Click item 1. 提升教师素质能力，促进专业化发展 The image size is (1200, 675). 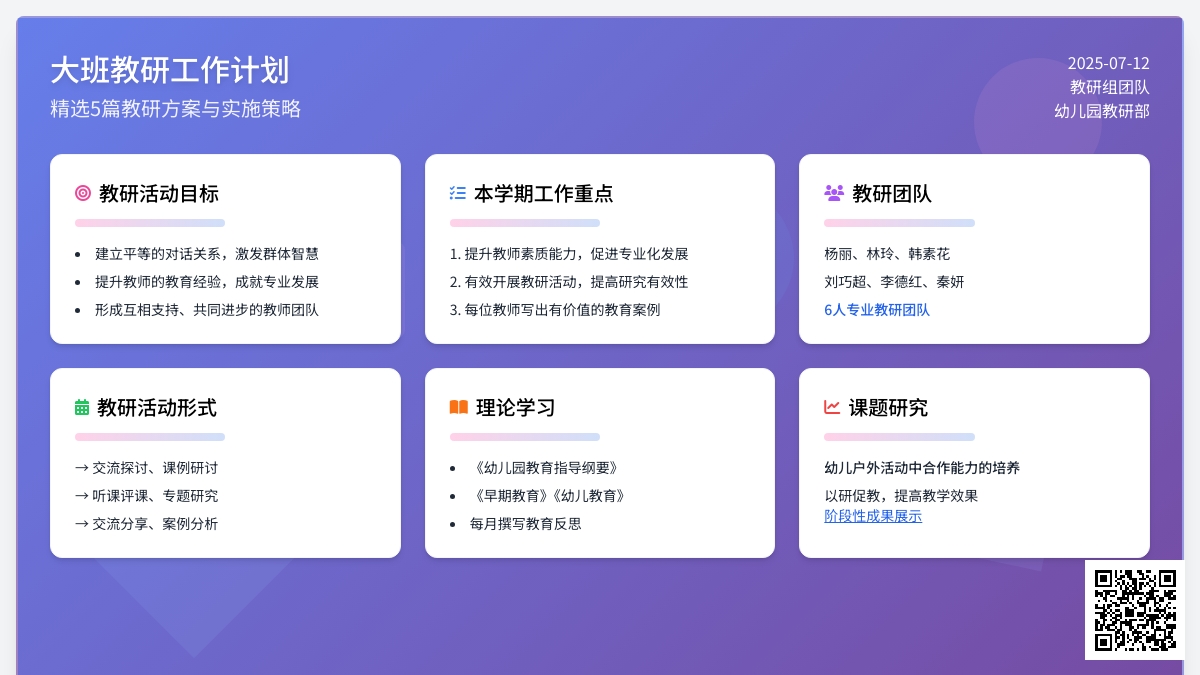click(569, 254)
